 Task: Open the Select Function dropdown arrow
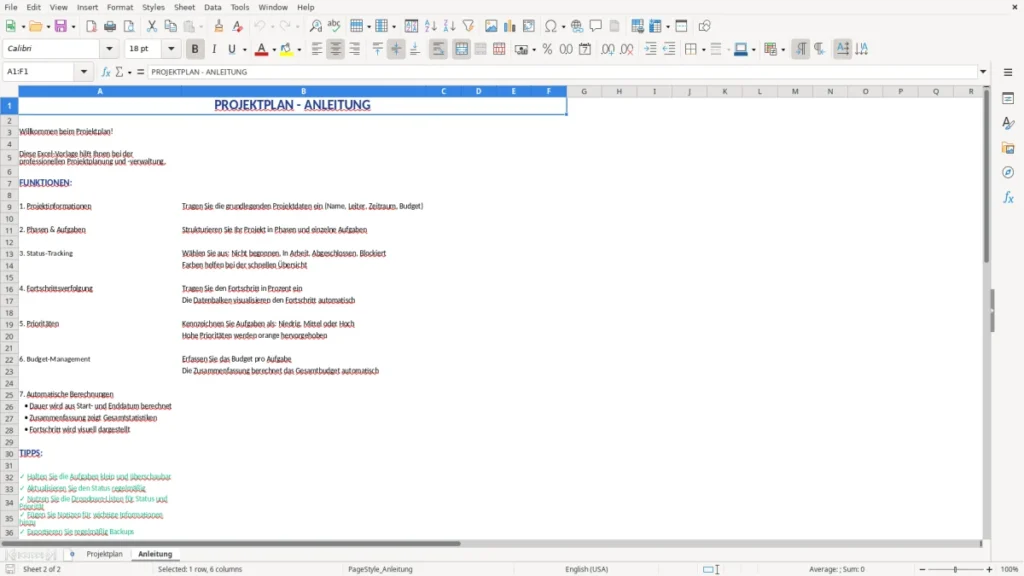click(129, 72)
